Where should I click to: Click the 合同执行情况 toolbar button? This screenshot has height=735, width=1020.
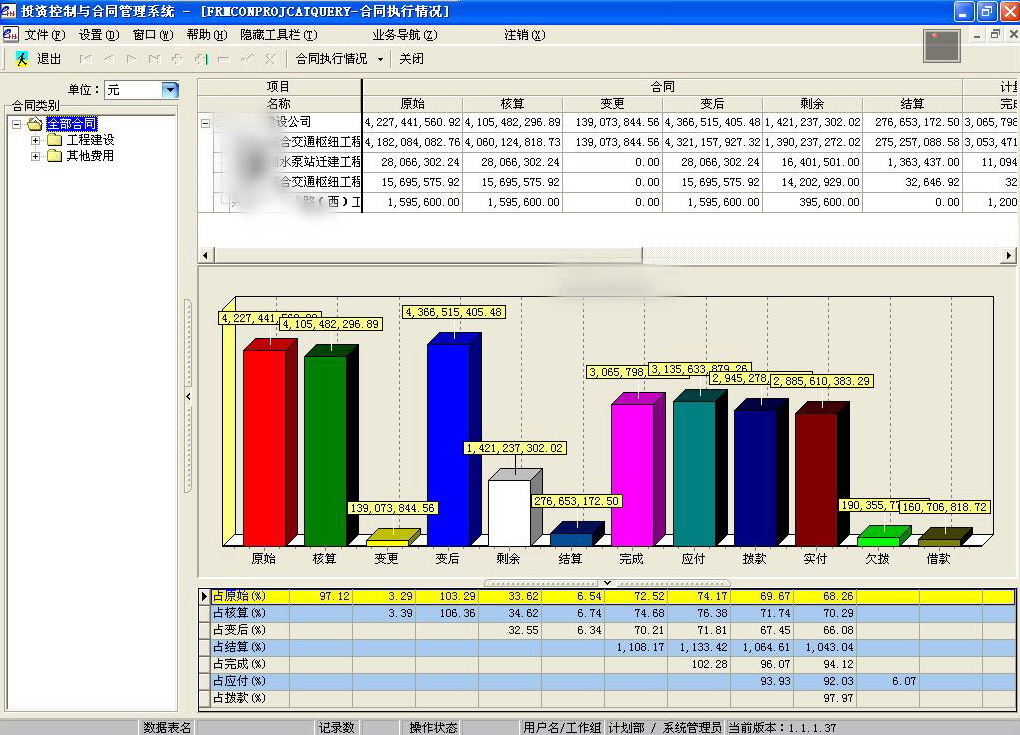(331, 59)
